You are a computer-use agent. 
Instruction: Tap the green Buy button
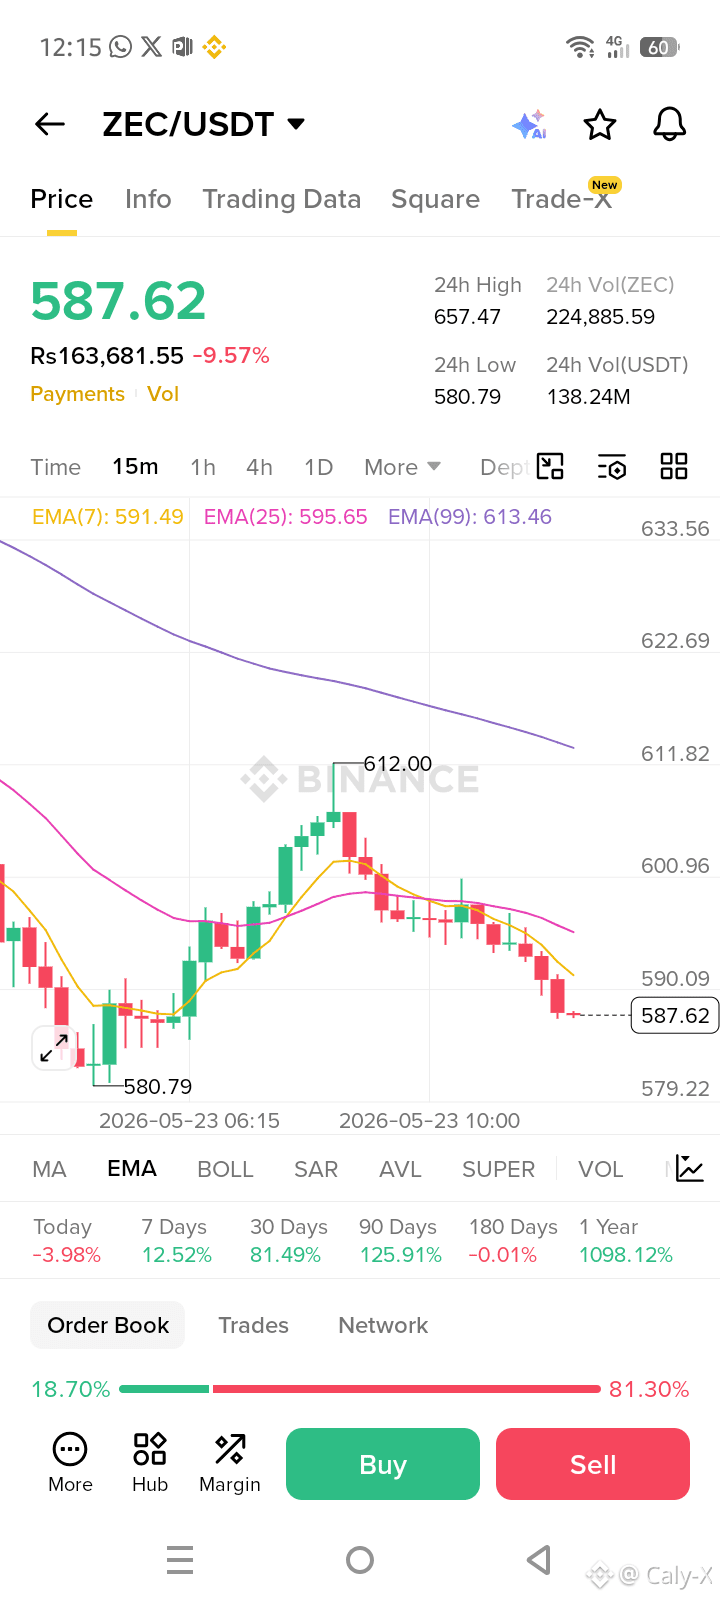(383, 1464)
